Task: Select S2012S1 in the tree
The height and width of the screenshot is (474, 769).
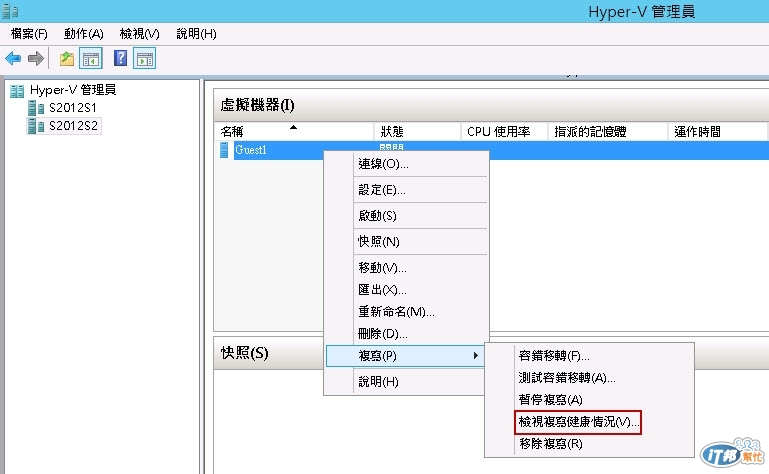Action: [73, 108]
